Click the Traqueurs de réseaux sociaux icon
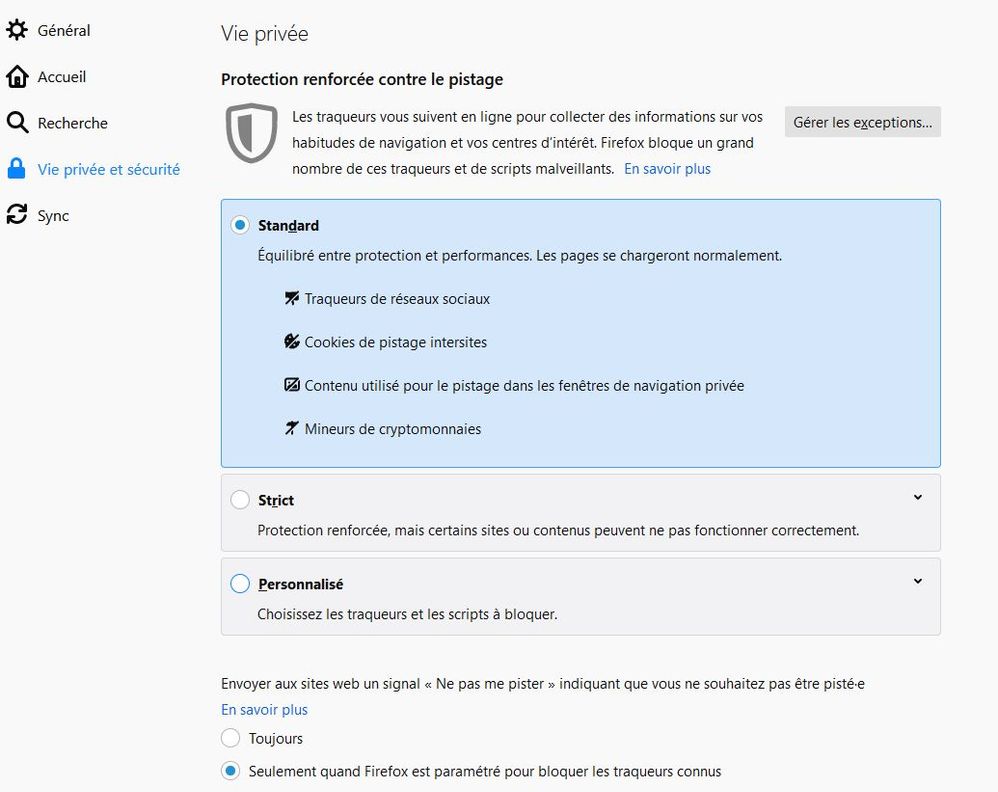Image resolution: width=998 pixels, height=792 pixels. click(x=291, y=297)
